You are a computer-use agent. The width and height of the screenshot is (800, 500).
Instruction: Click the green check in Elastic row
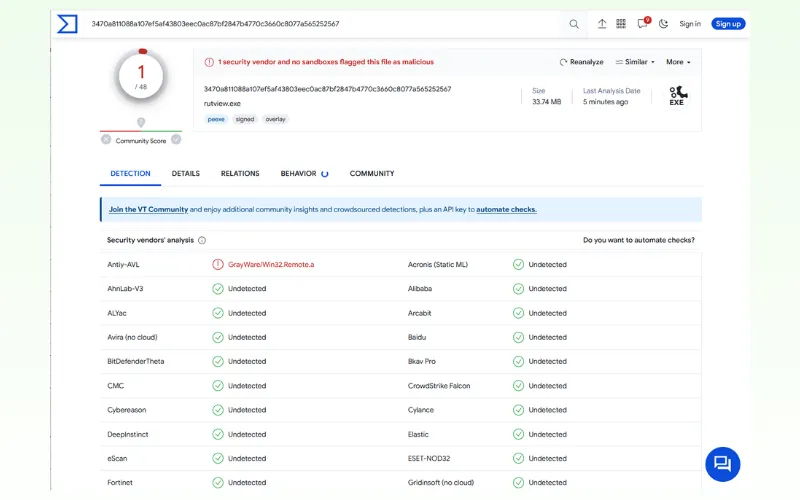518,434
